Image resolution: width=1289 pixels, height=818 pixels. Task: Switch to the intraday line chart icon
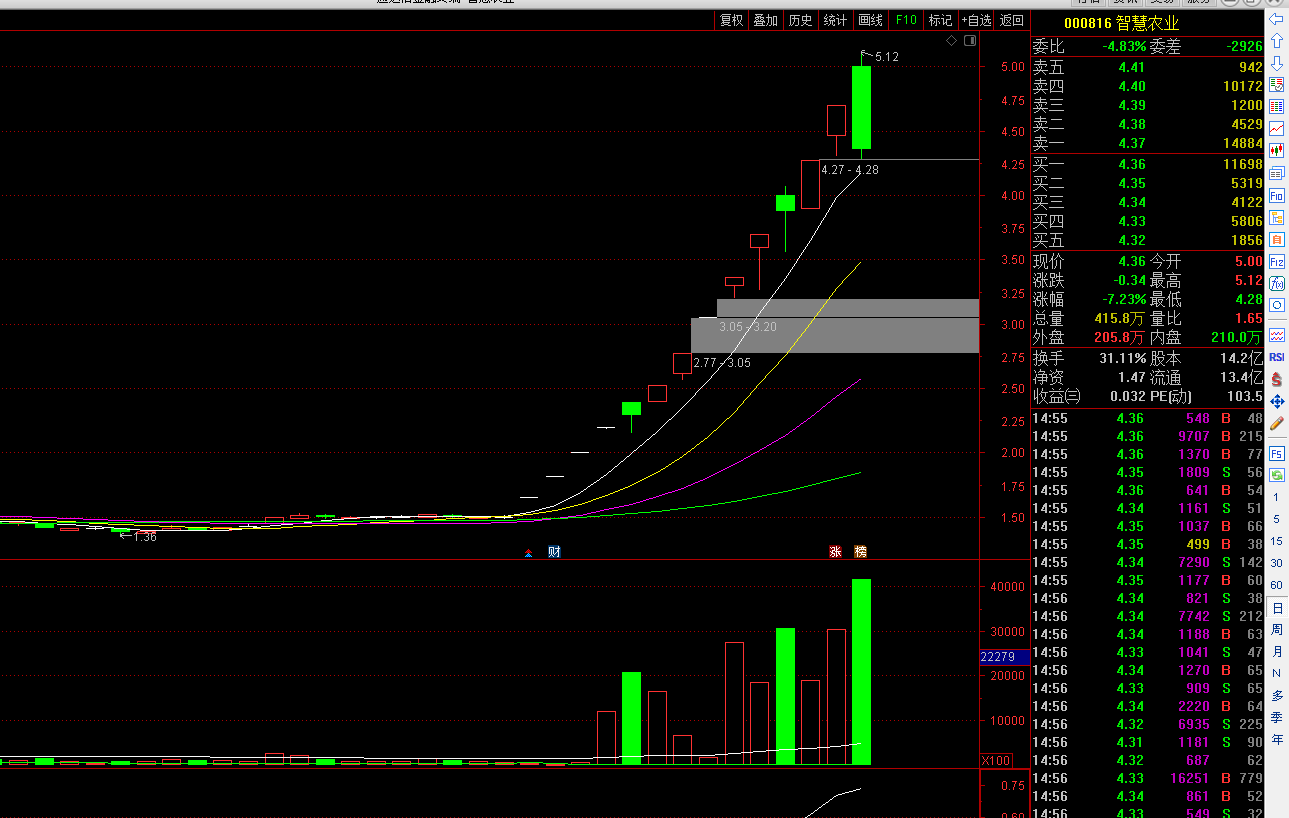(x=1276, y=129)
